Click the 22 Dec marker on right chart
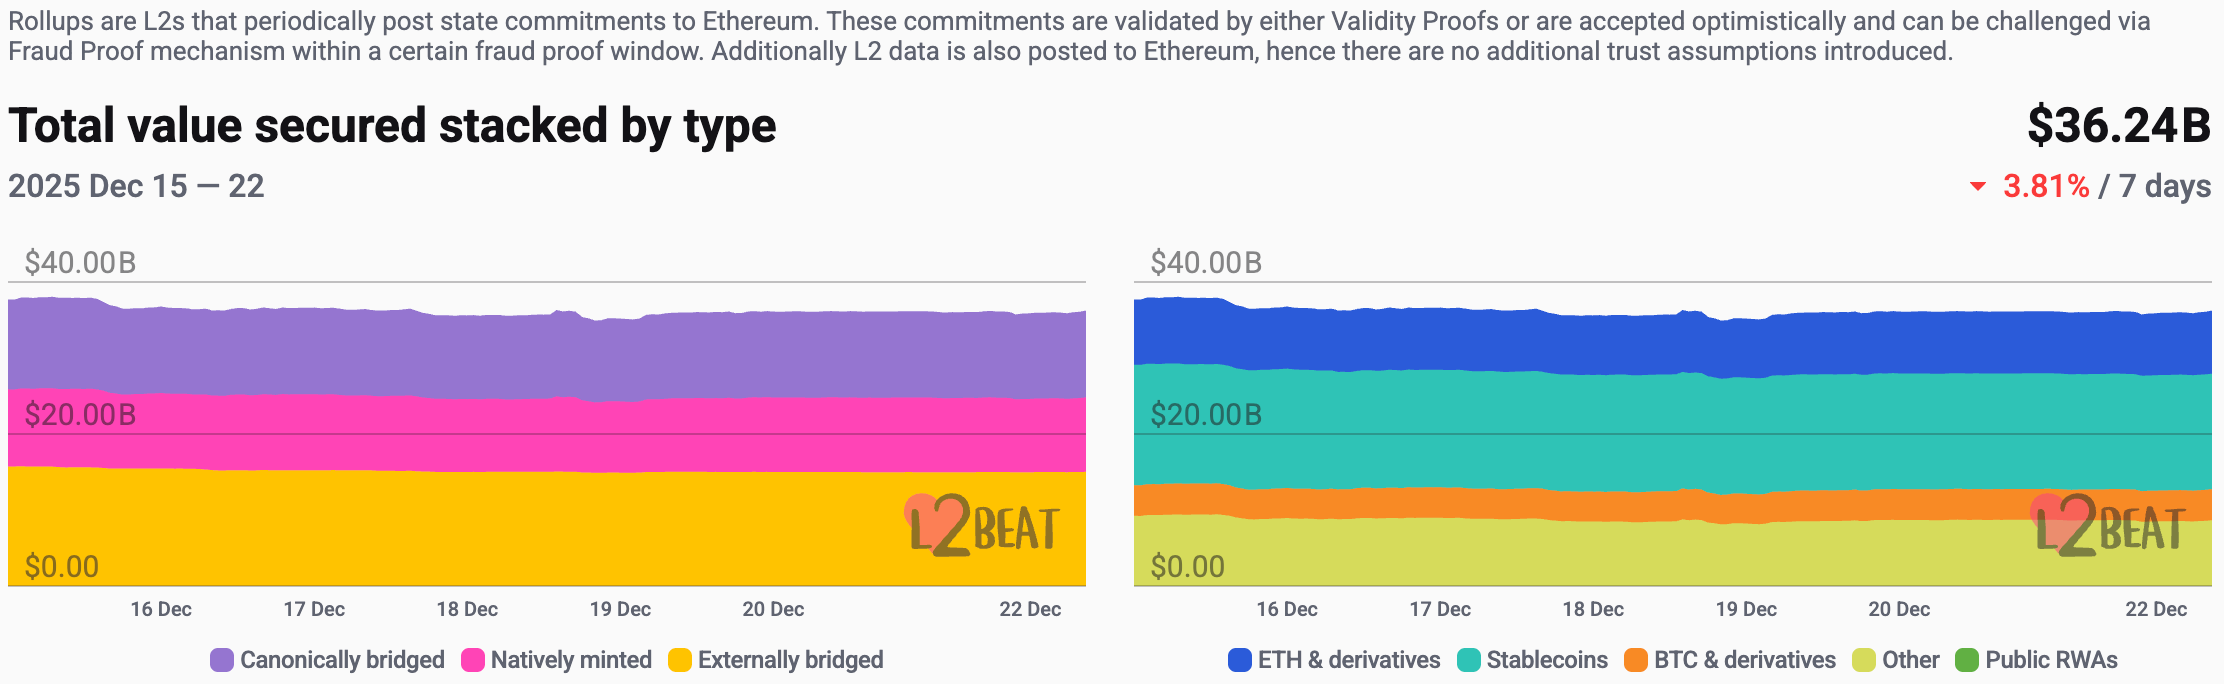 tap(2156, 609)
